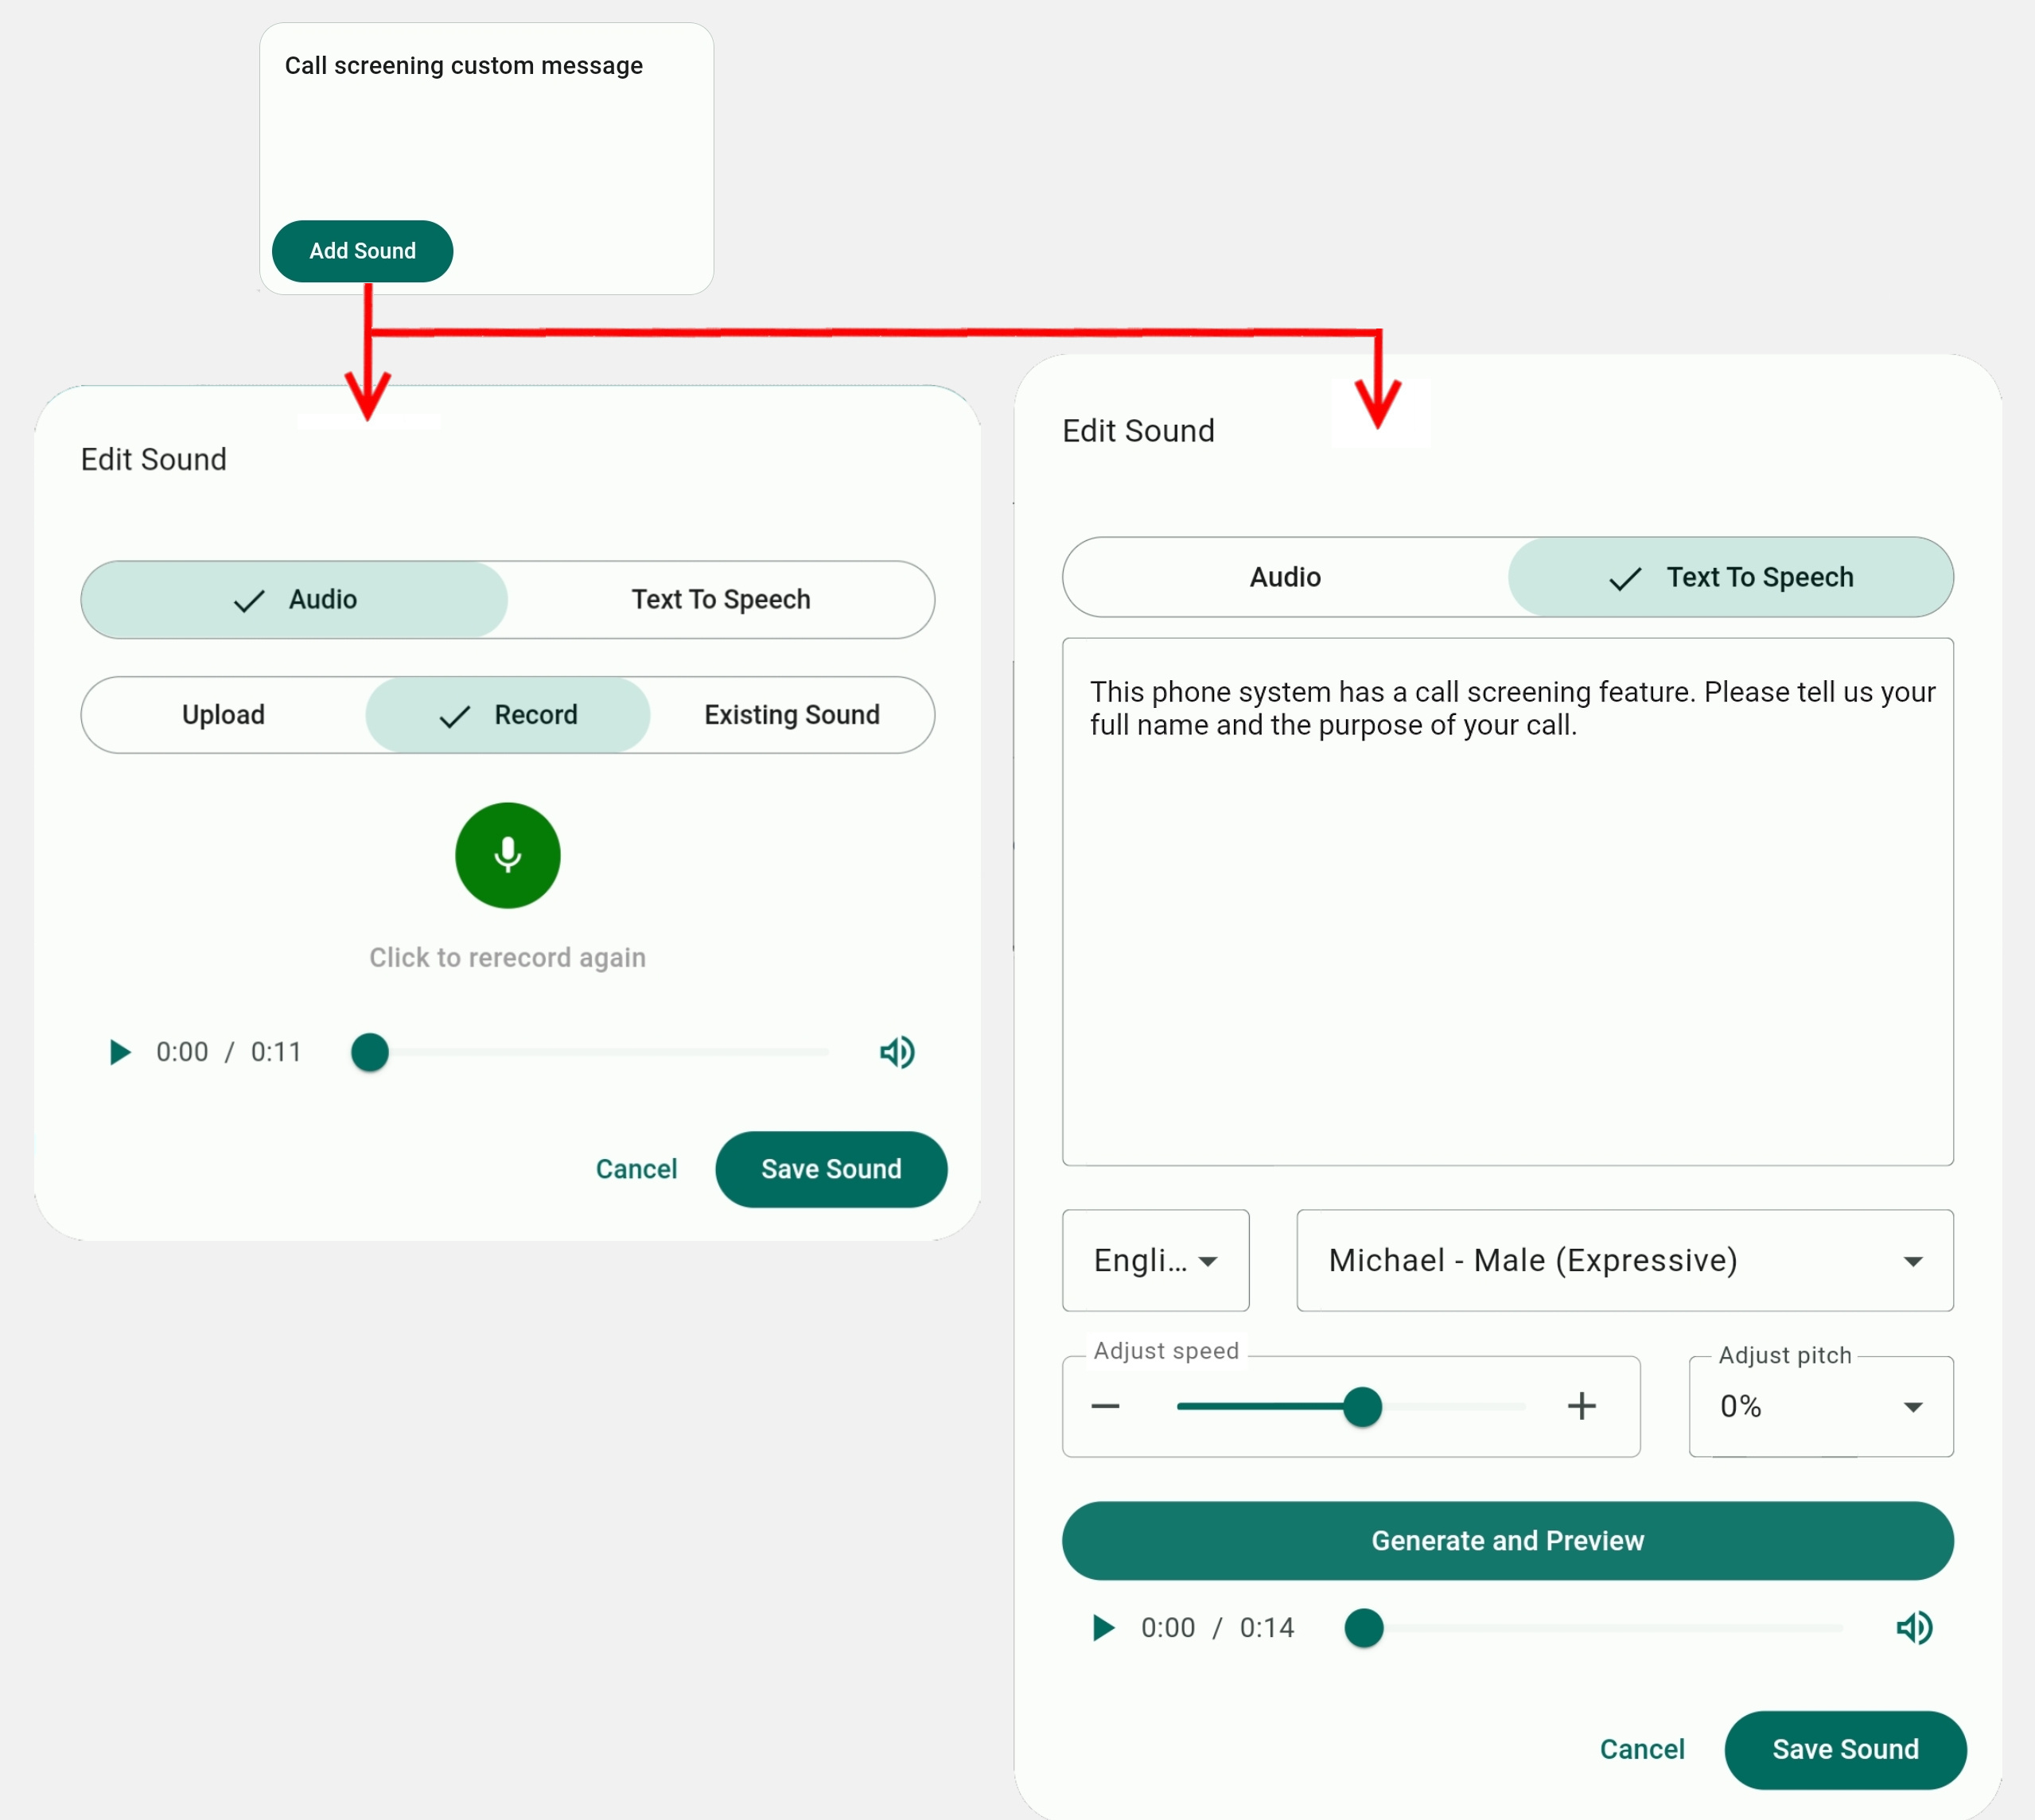
Task: Expand the Michael - Male voice dropdown
Action: [x=1624, y=1260]
